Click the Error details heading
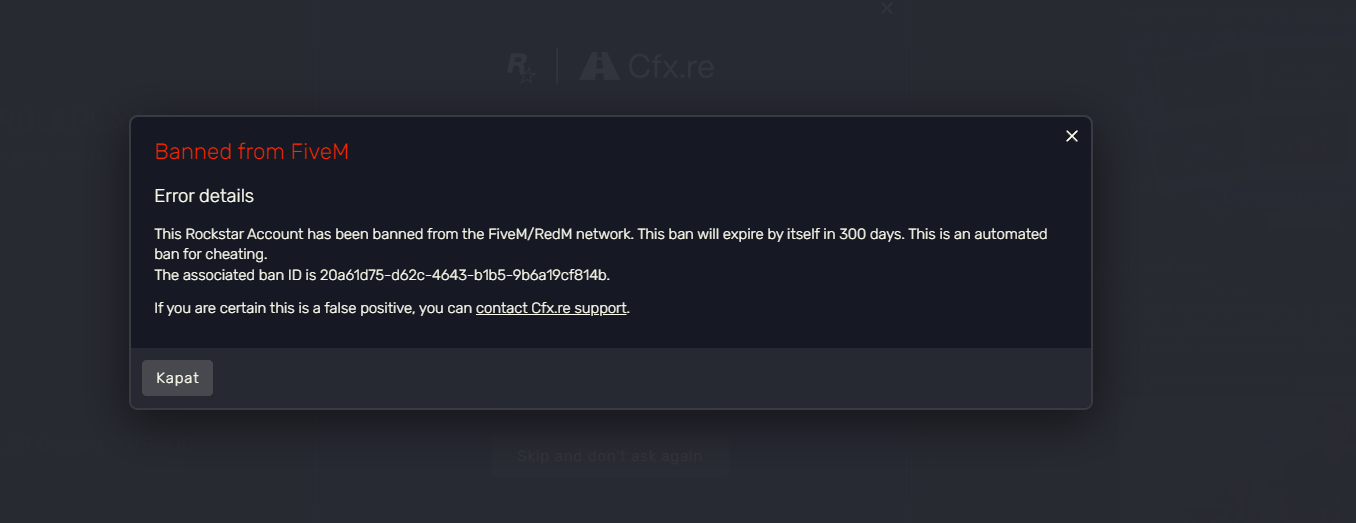 click(204, 196)
